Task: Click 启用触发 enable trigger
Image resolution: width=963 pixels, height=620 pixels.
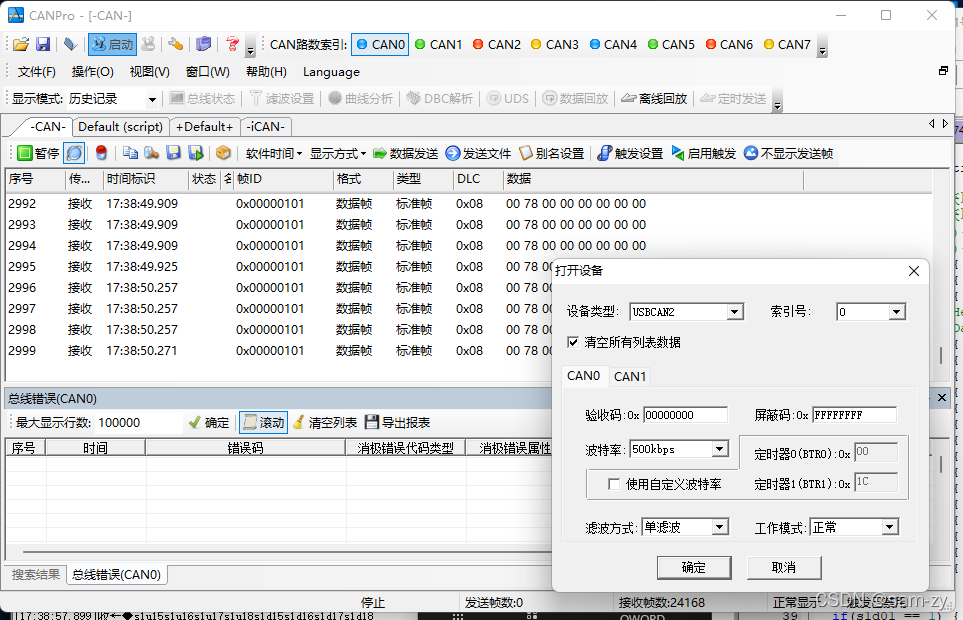Action: point(704,153)
